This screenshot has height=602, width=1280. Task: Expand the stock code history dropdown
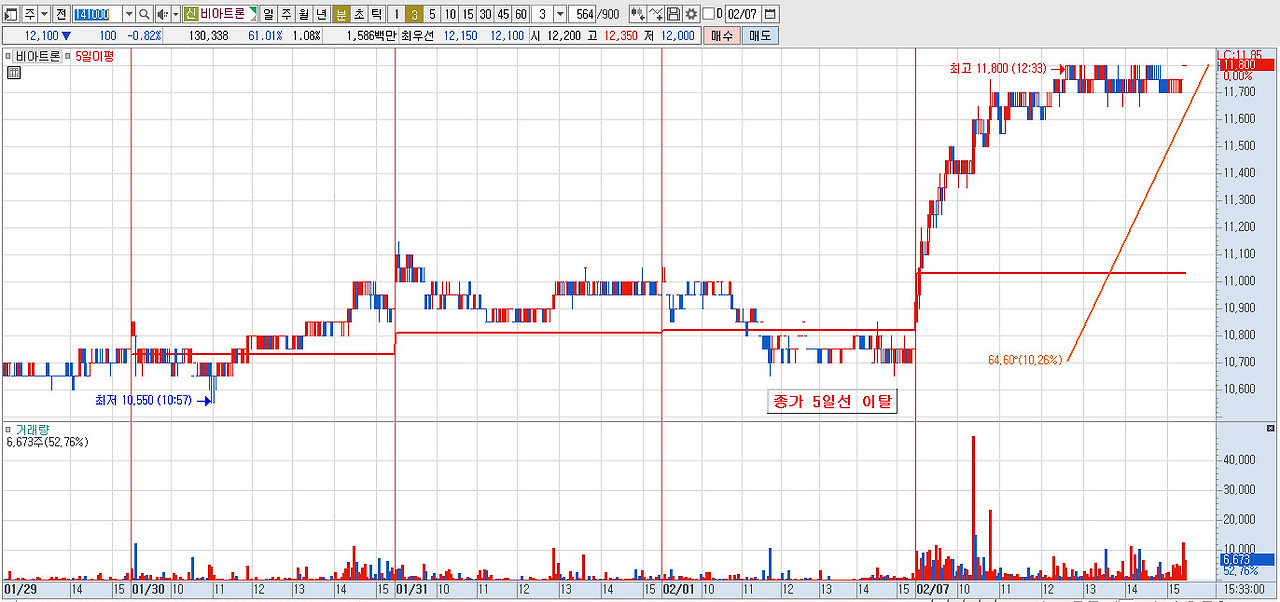point(129,14)
